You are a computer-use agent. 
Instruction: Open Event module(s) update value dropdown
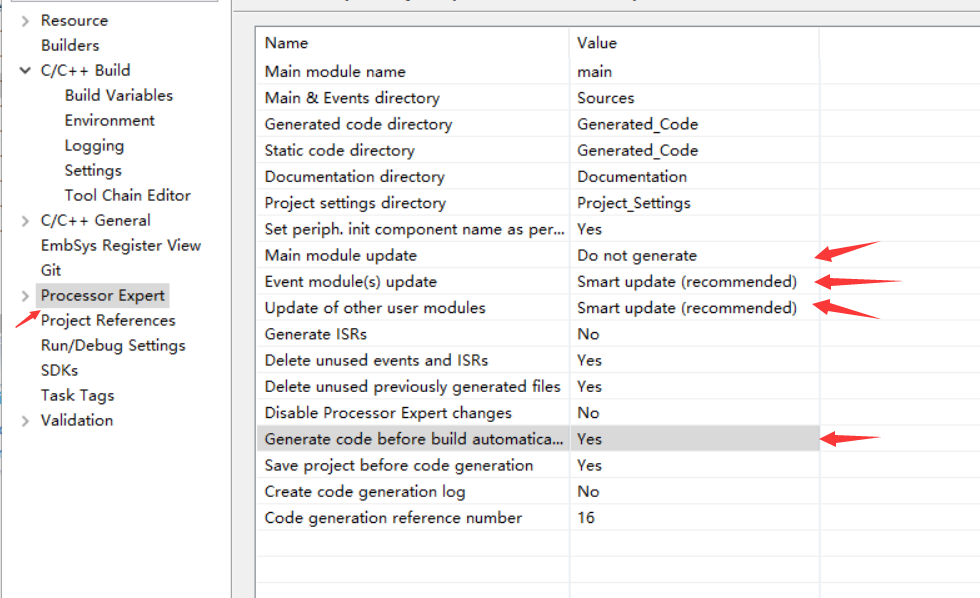coord(687,281)
